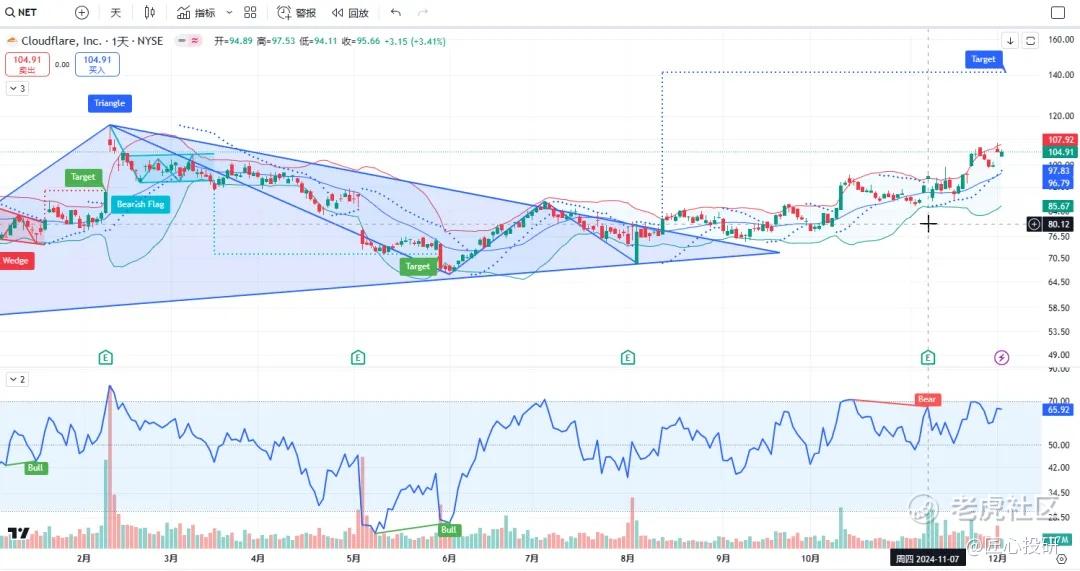This screenshot has height=571, width=1080.
Task: Start 回放 bar replay
Action: pos(350,12)
